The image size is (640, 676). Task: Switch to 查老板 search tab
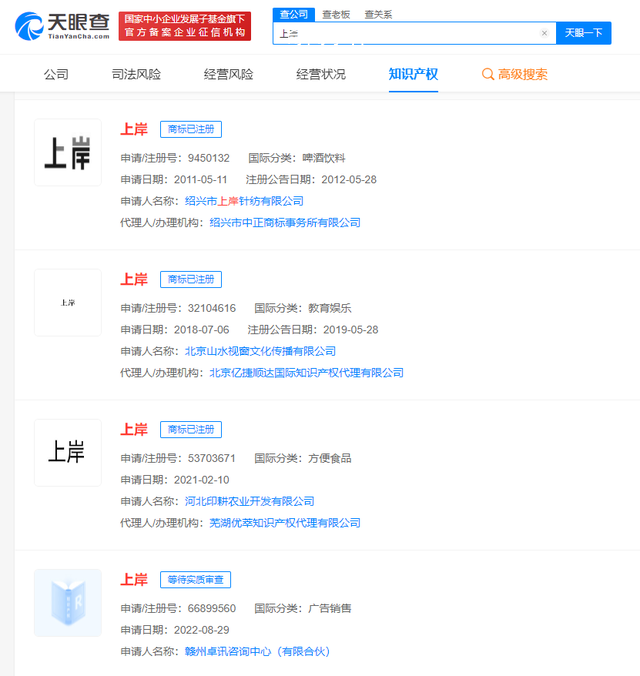click(336, 14)
